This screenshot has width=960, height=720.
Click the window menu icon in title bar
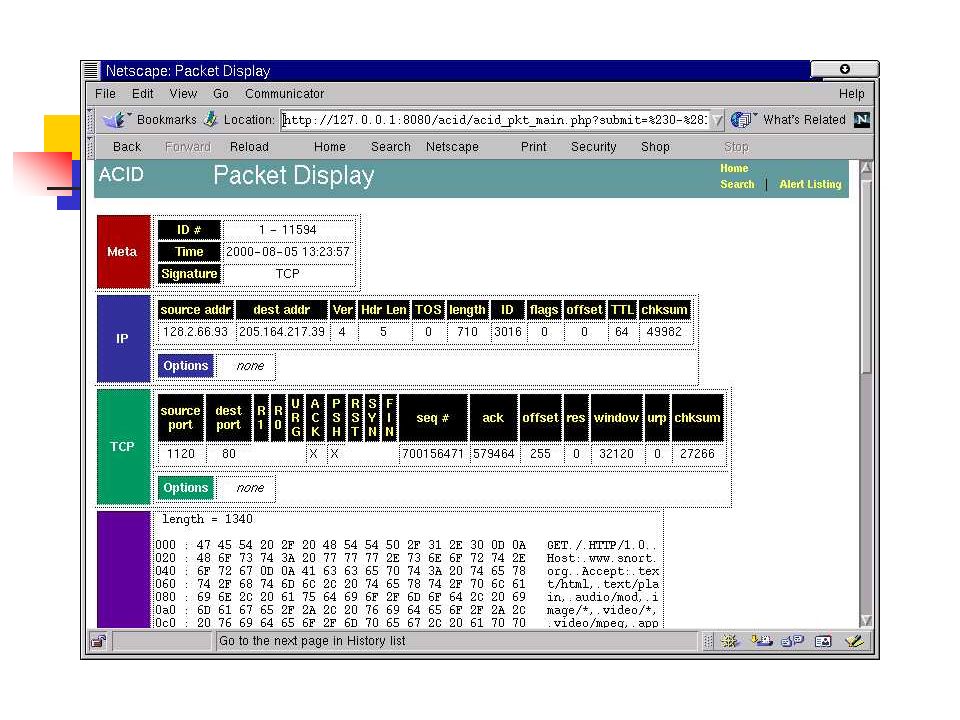91,70
